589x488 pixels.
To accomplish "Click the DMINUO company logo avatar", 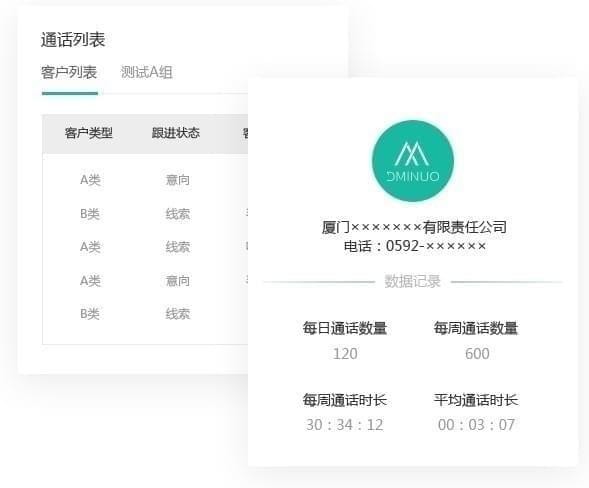I will pyautogui.click(x=413, y=161).
